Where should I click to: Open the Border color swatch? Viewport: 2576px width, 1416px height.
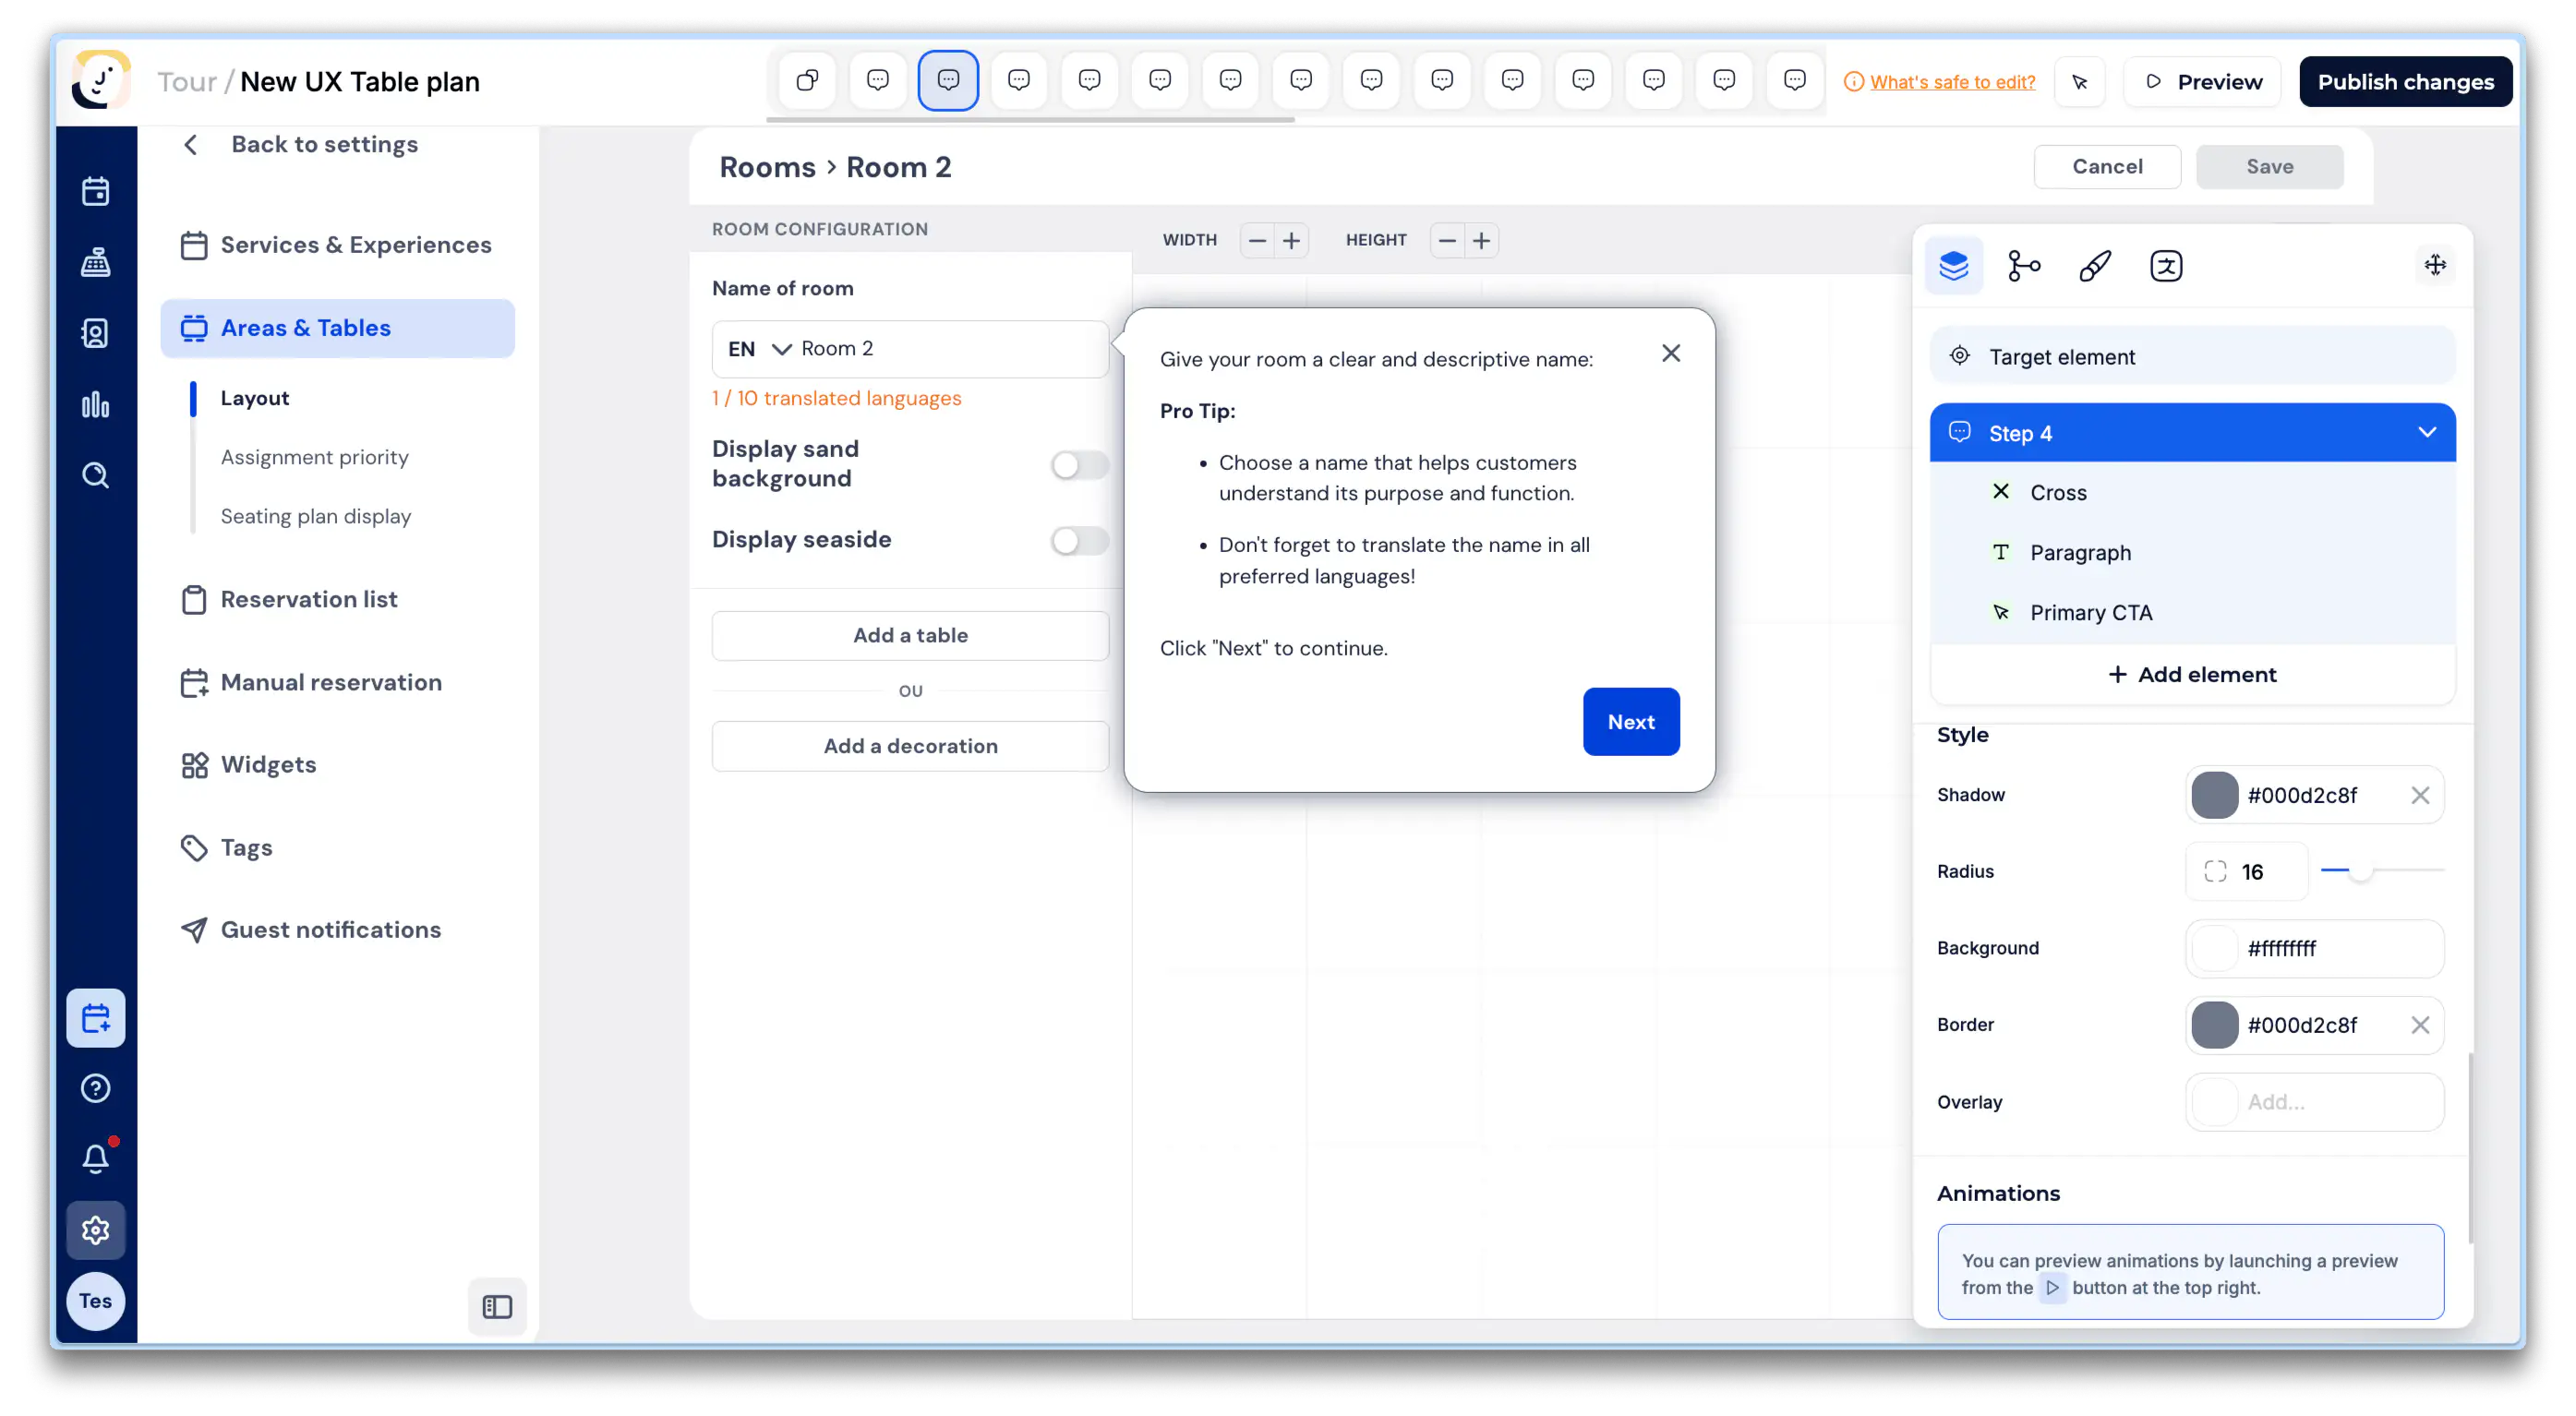pos(2214,1025)
